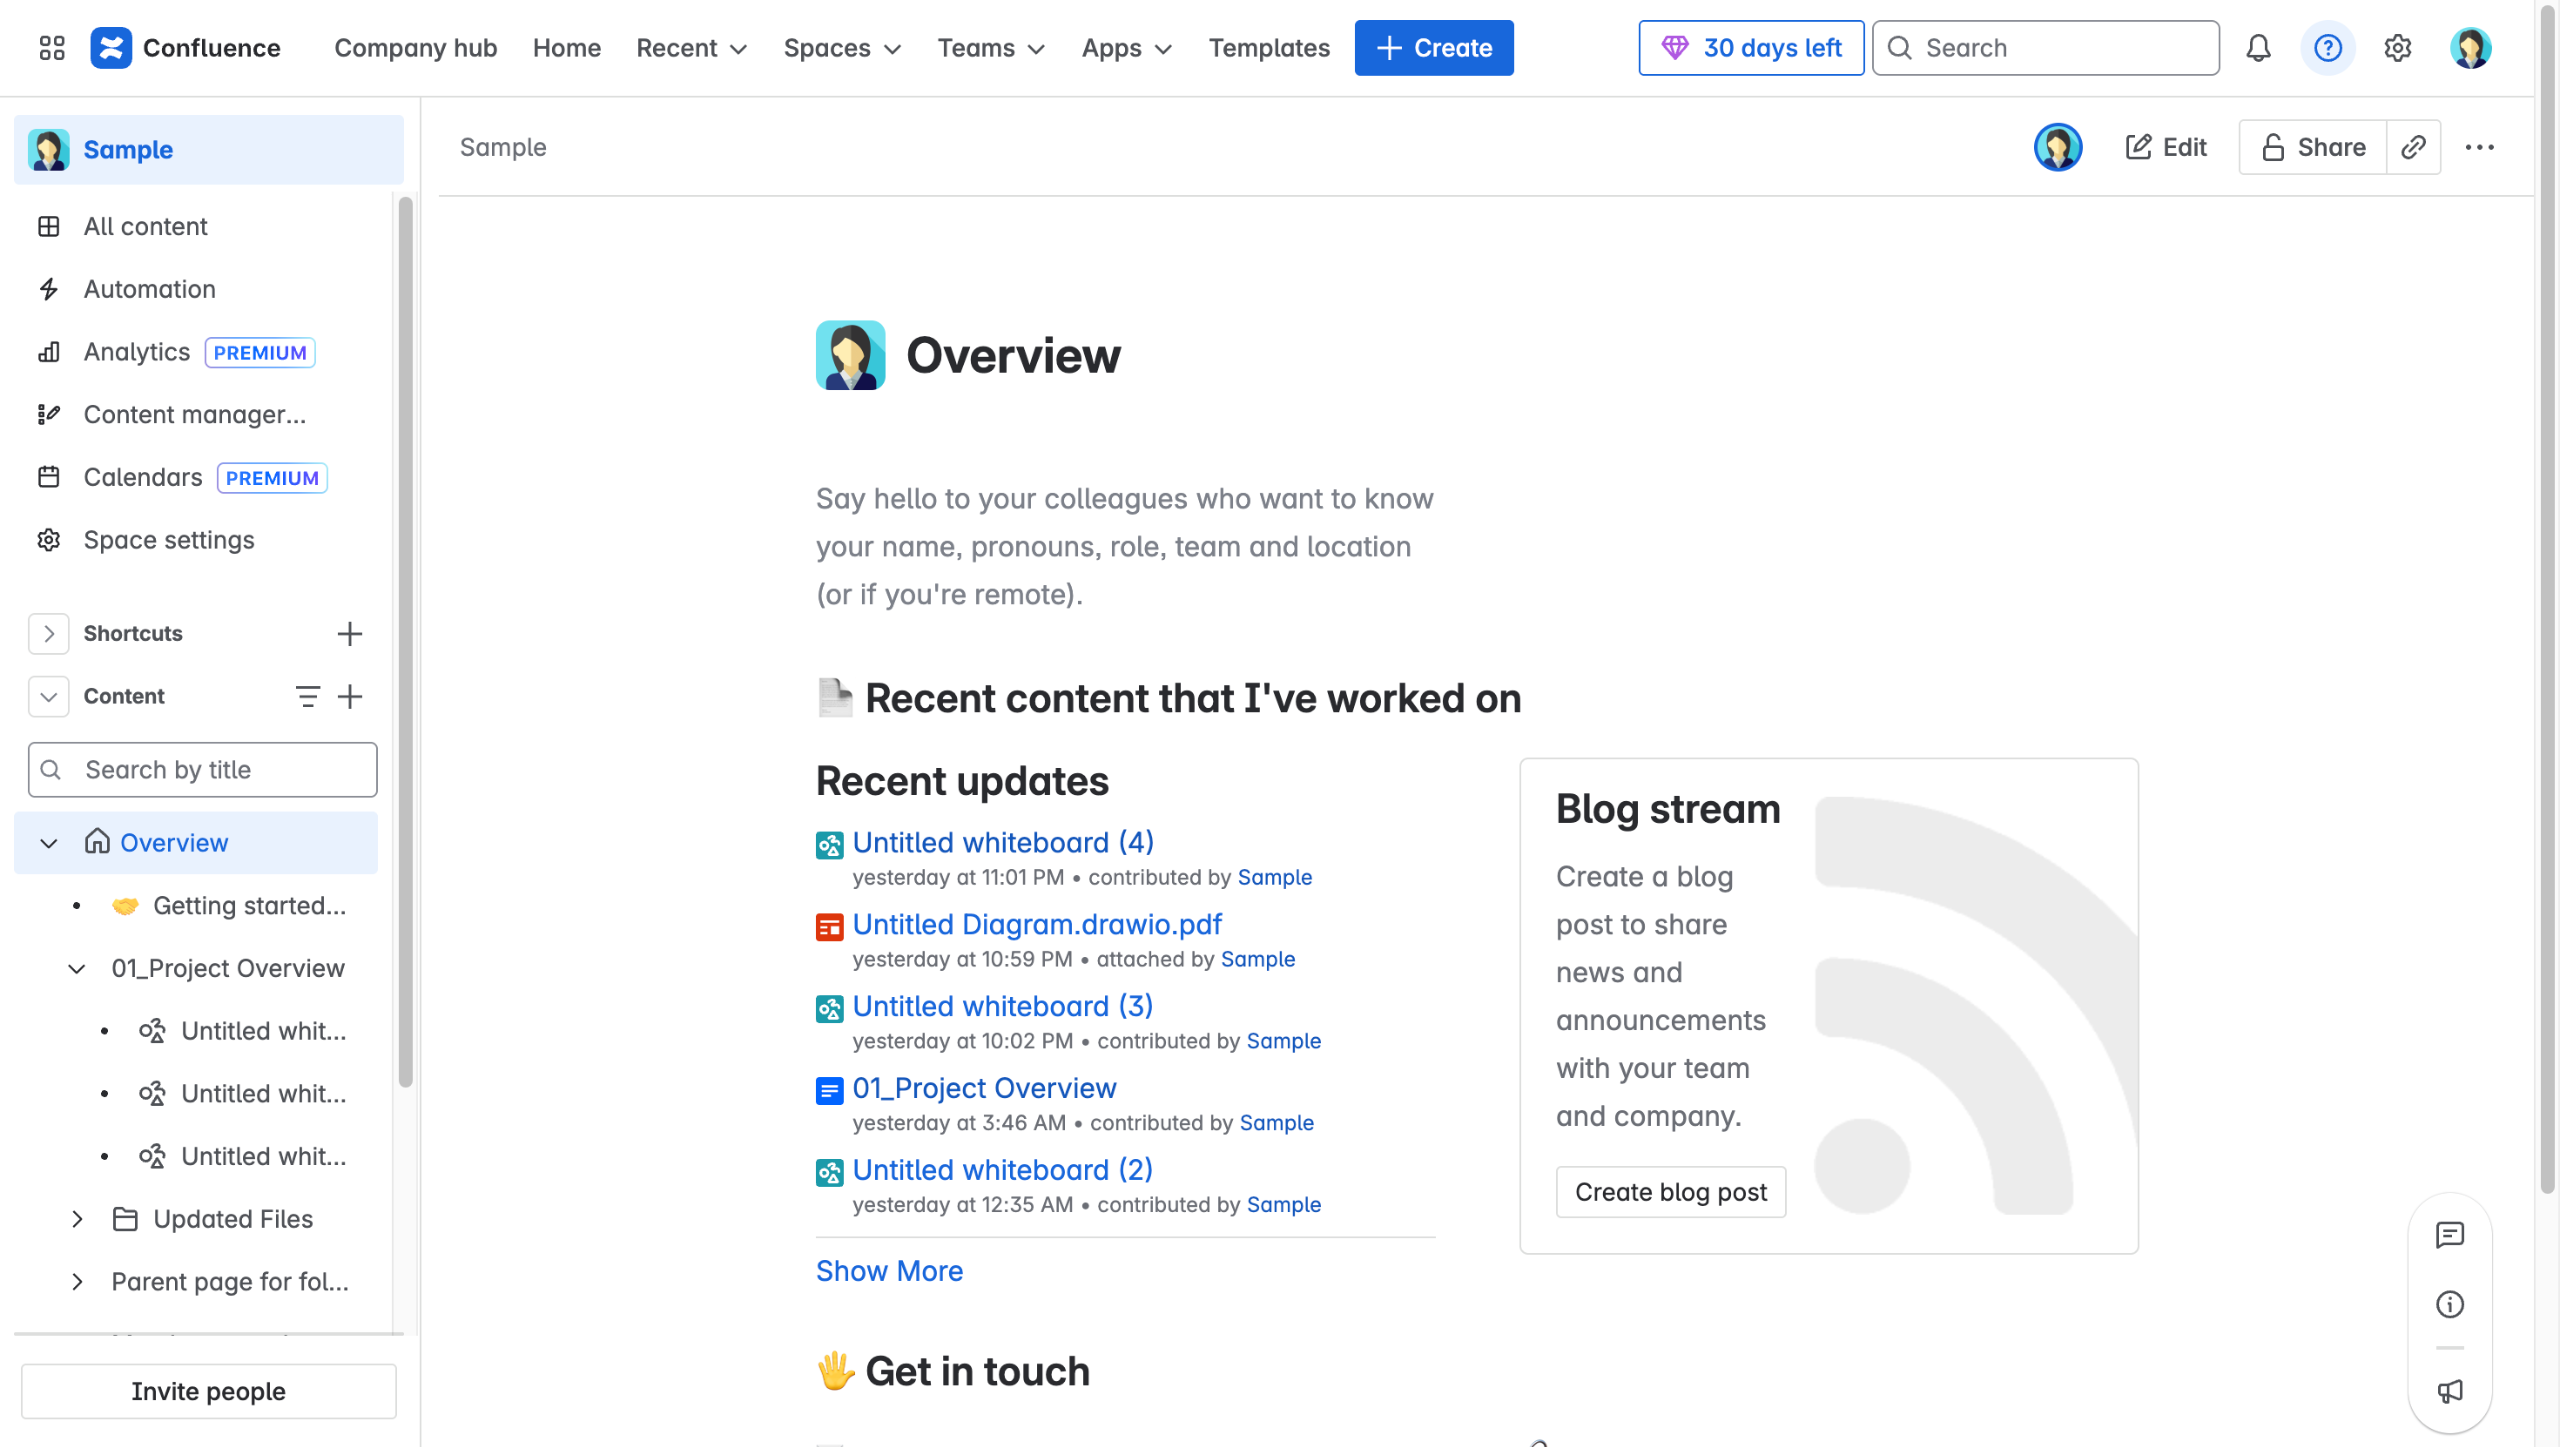The height and width of the screenshot is (1447, 2560).
Task: Go to Company hub
Action: pos(415,48)
